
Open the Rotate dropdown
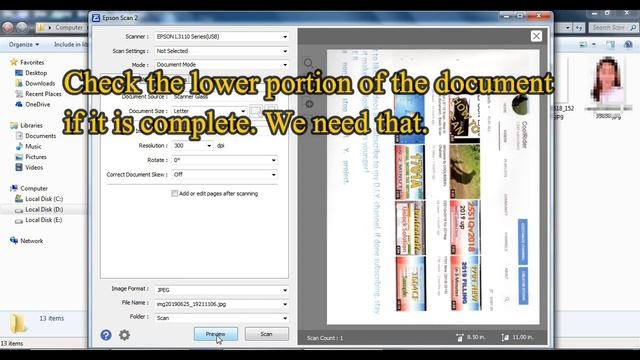(224, 160)
